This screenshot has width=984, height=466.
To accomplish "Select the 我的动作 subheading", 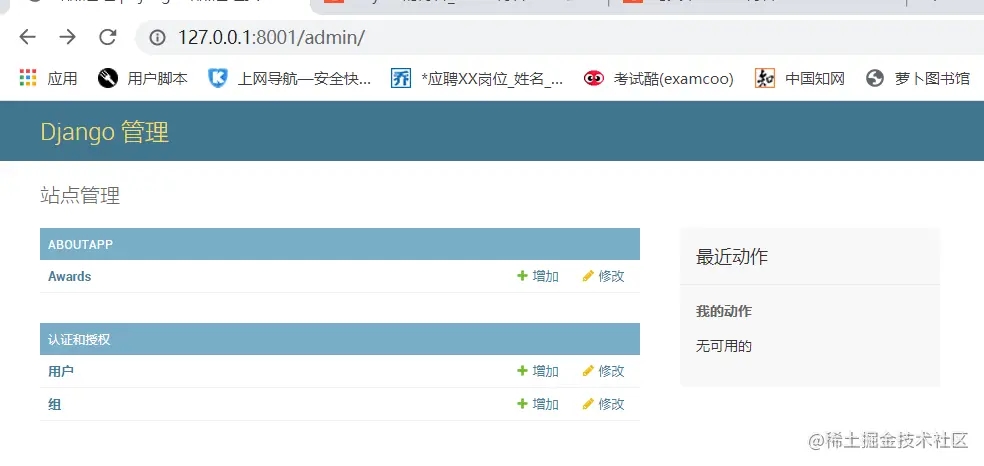I will coord(724,312).
